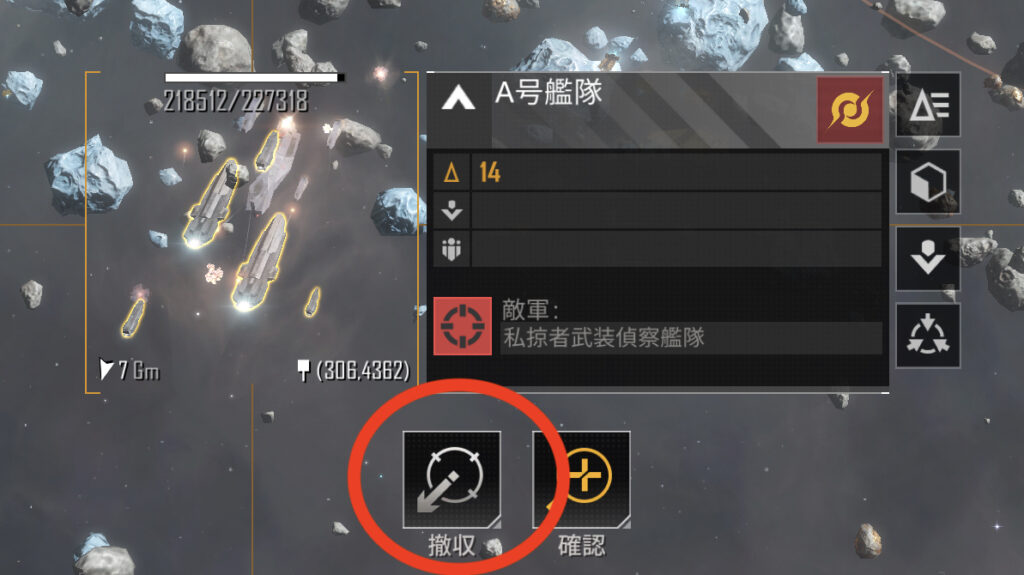The image size is (1024, 575).
Task: Click the download-arrow icon in the side toolbar
Action: tap(928, 259)
